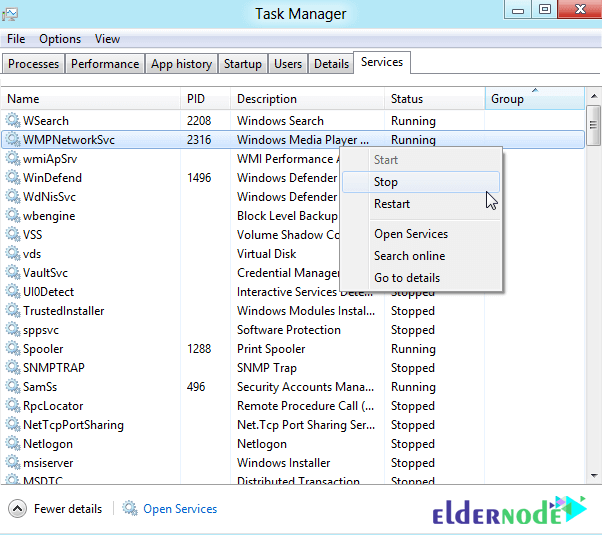Viewport: 602px width, 535px height.
Task: Click Running status of SamSs row
Action: [x=413, y=387]
